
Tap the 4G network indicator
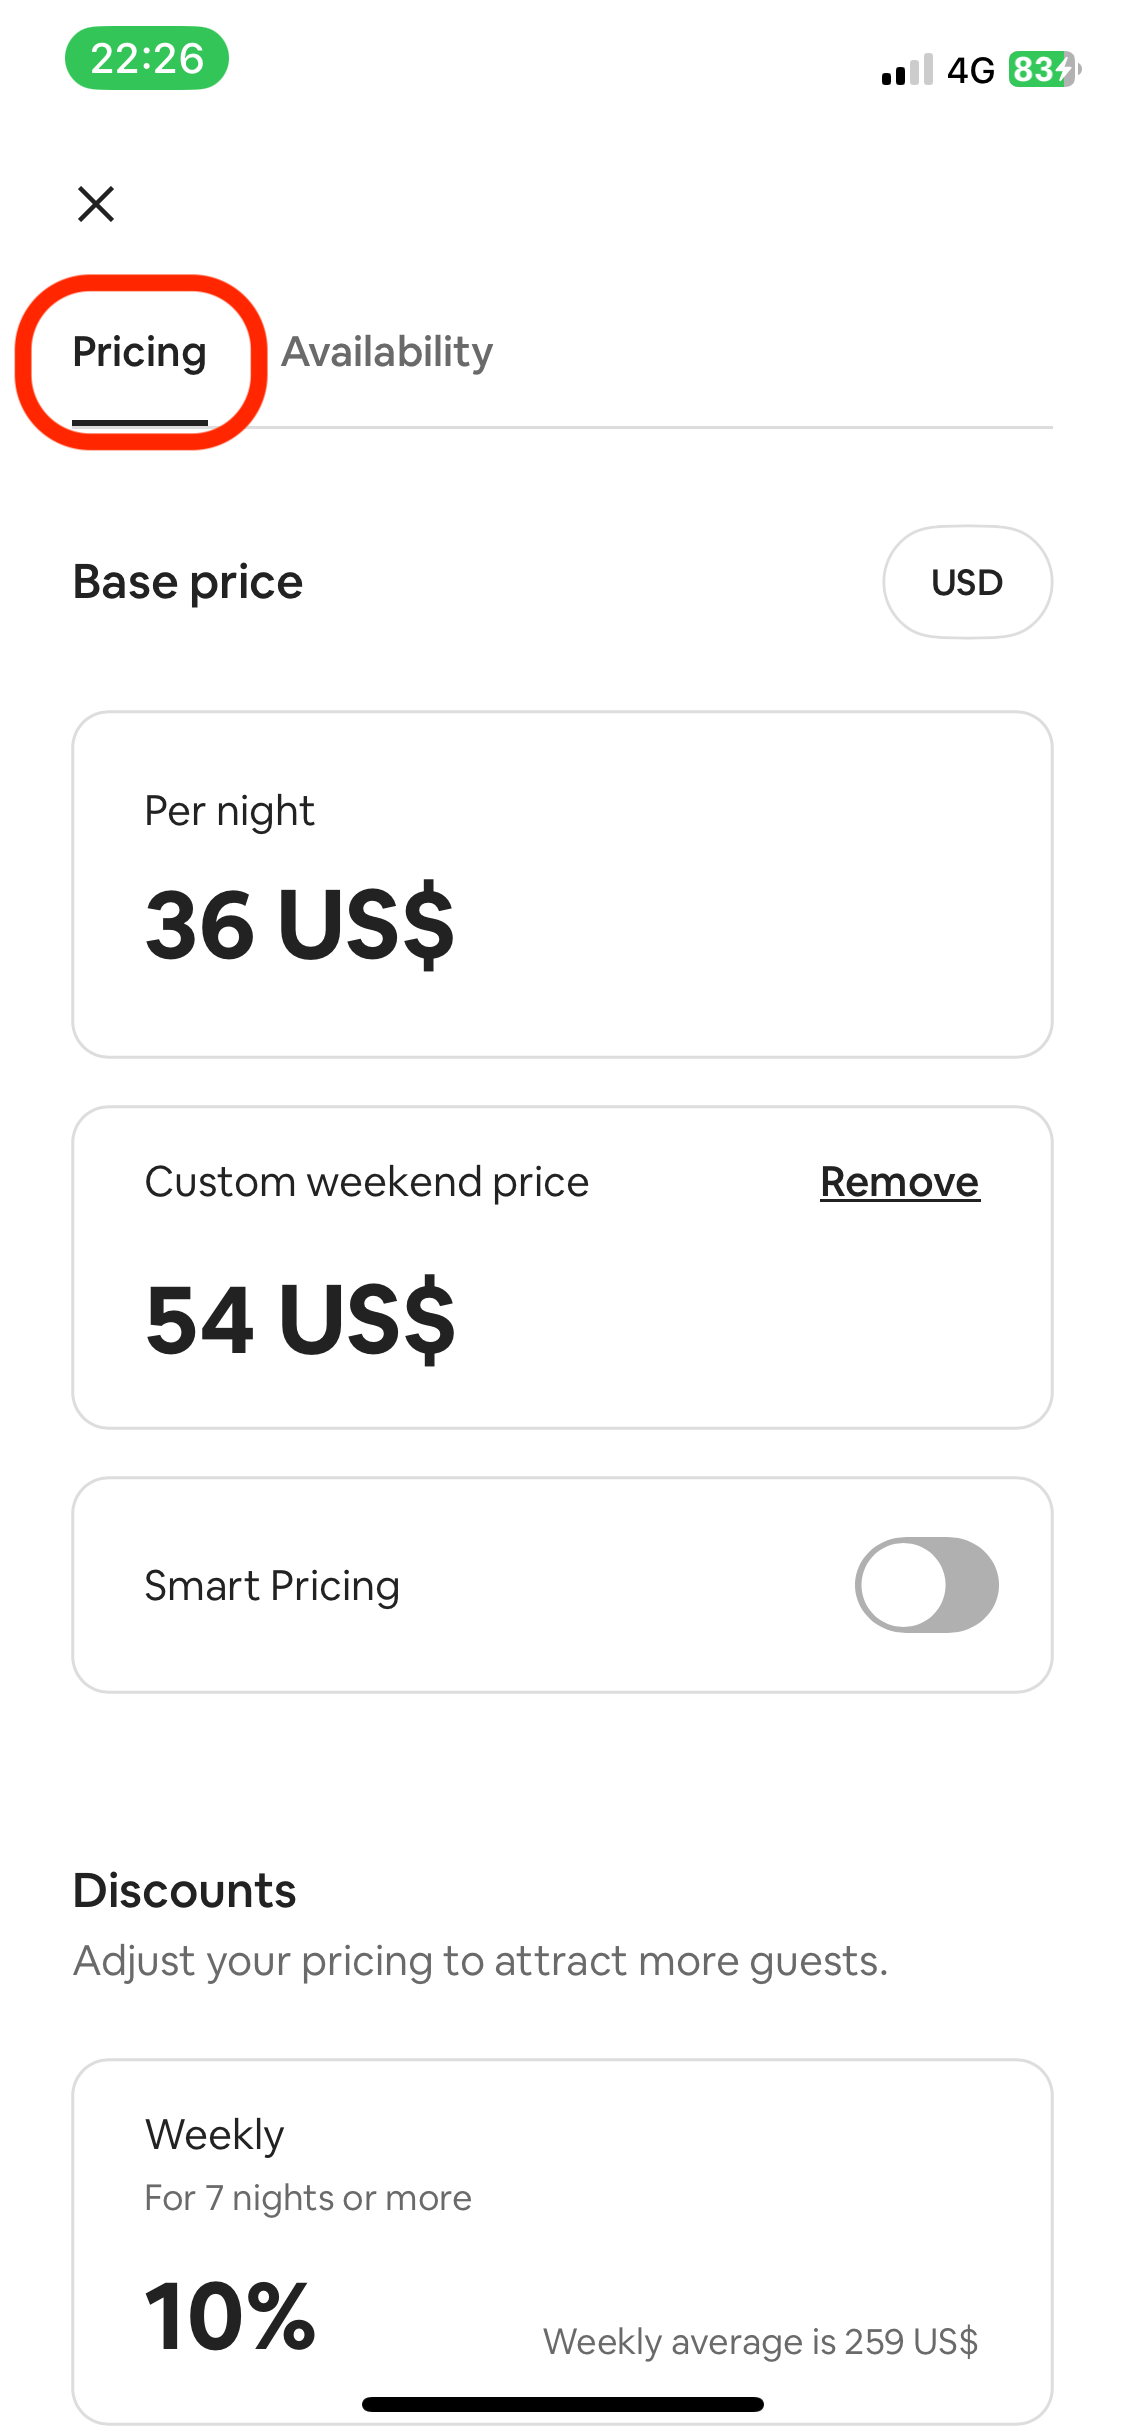click(x=971, y=70)
